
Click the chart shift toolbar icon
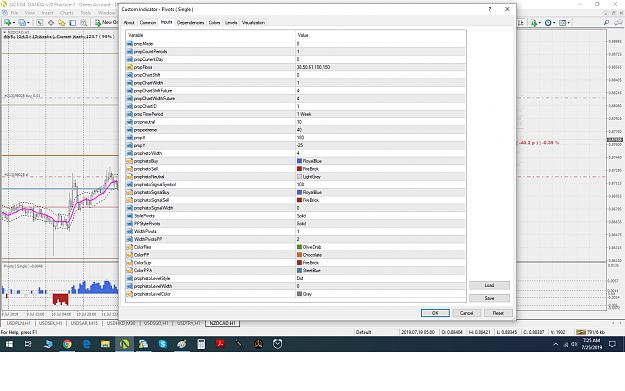(521, 23)
